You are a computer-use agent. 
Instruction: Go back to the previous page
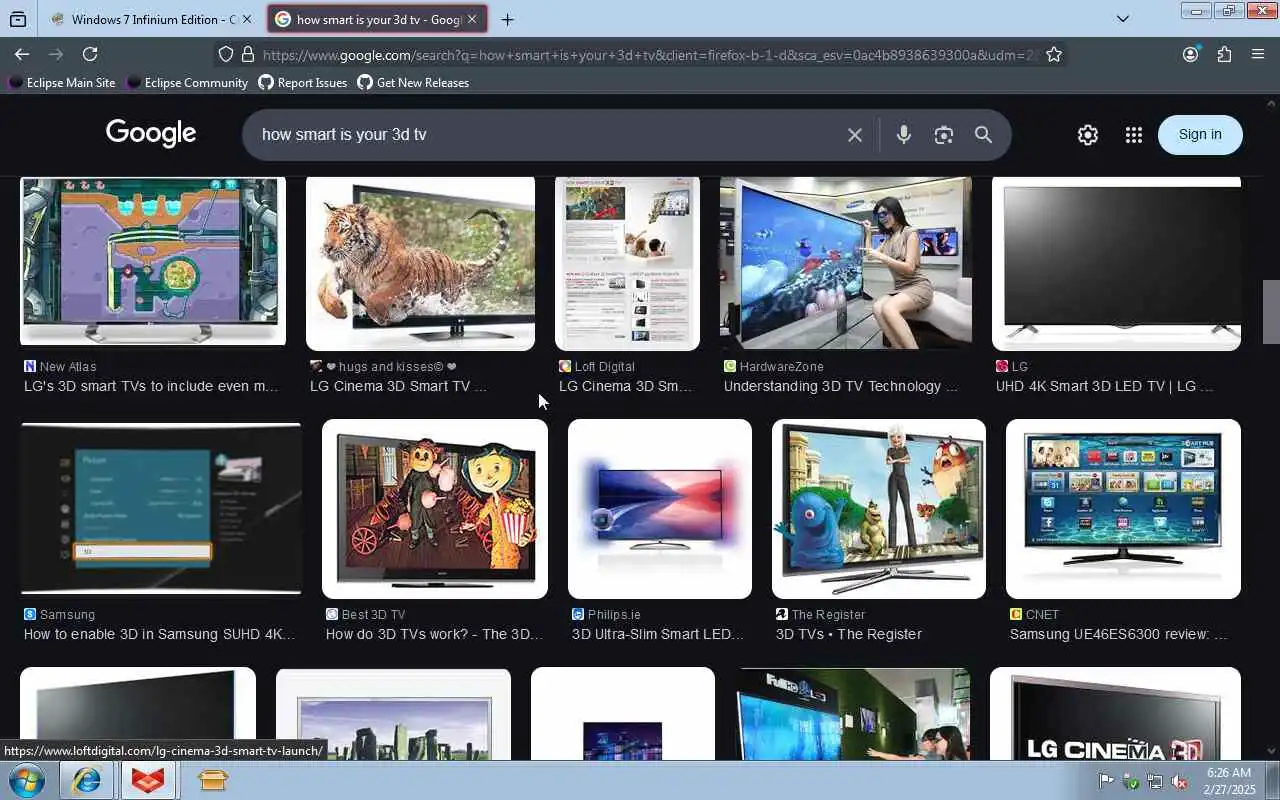click(x=22, y=54)
